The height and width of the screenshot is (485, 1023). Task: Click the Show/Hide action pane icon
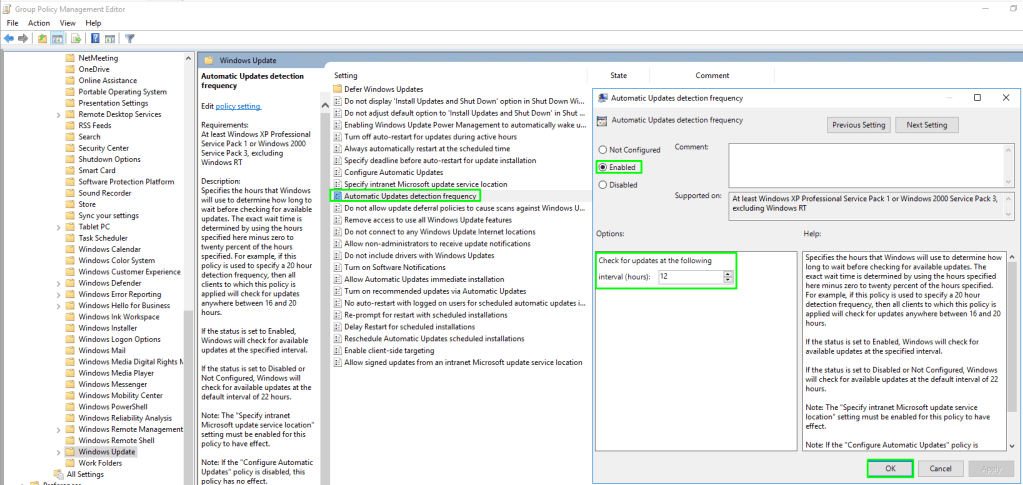(x=110, y=39)
